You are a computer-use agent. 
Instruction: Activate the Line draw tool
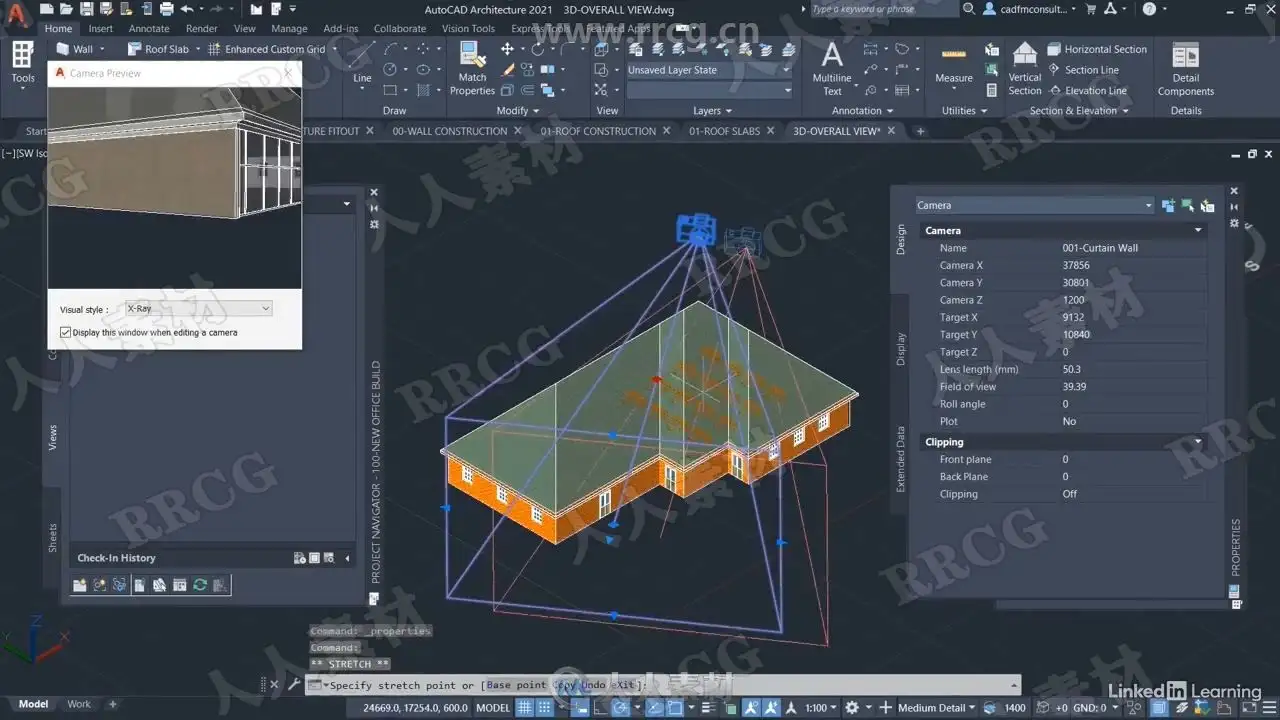point(362,62)
